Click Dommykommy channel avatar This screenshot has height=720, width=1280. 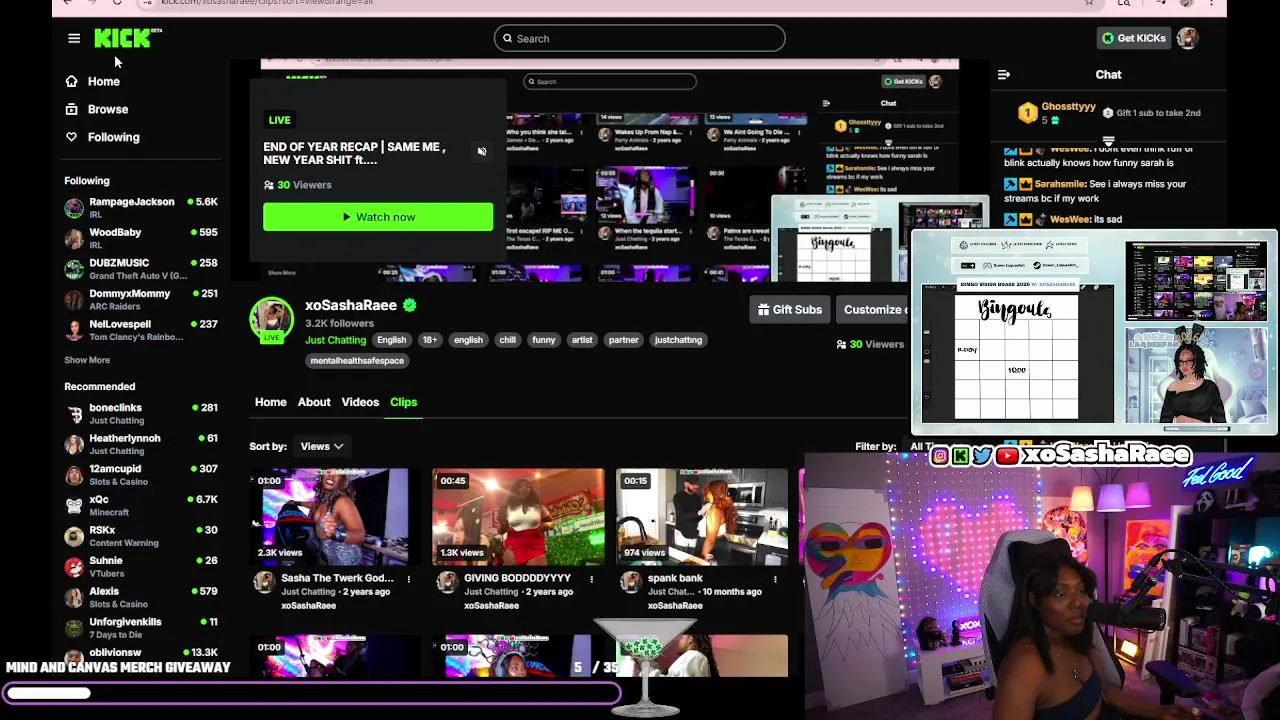coord(74,299)
